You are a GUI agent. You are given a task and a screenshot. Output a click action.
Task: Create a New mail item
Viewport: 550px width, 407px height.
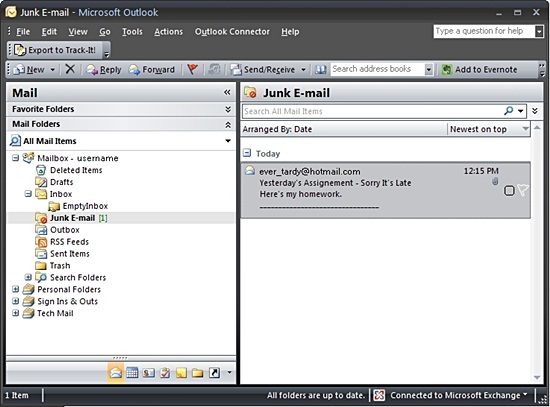click(x=29, y=69)
